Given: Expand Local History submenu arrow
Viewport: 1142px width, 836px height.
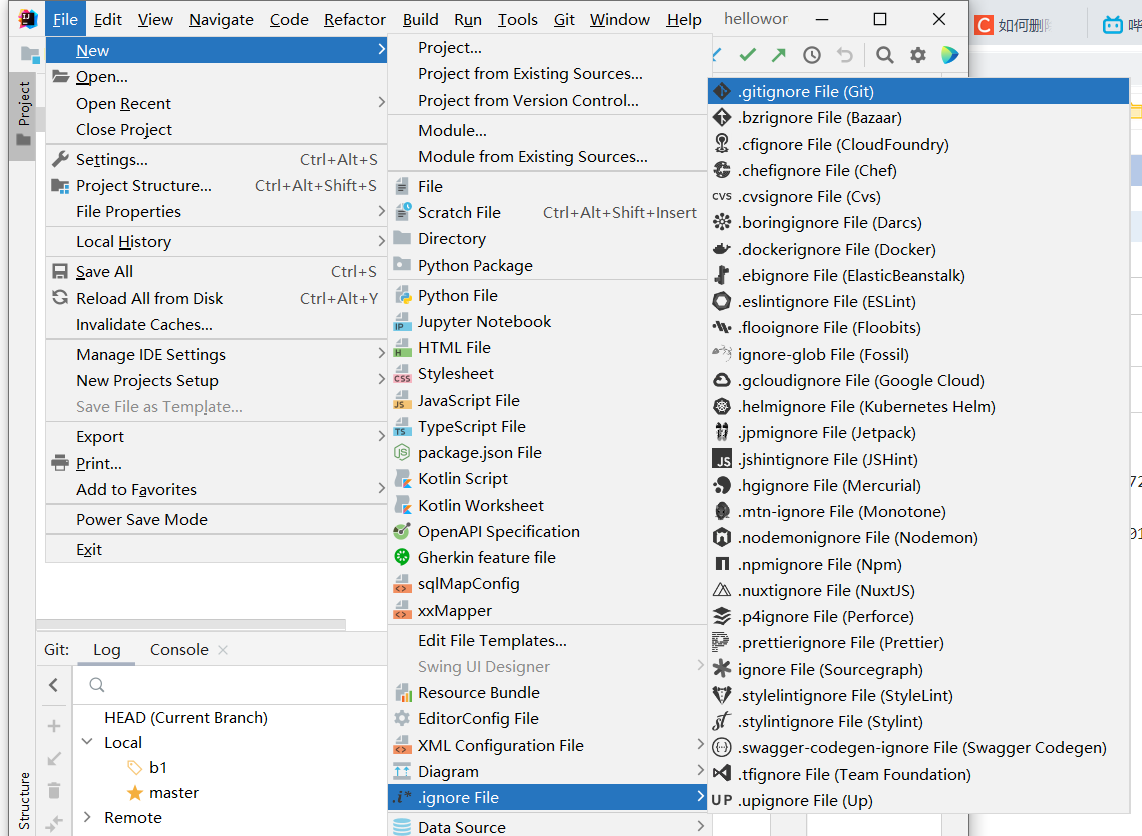Looking at the screenshot, I should (381, 241).
